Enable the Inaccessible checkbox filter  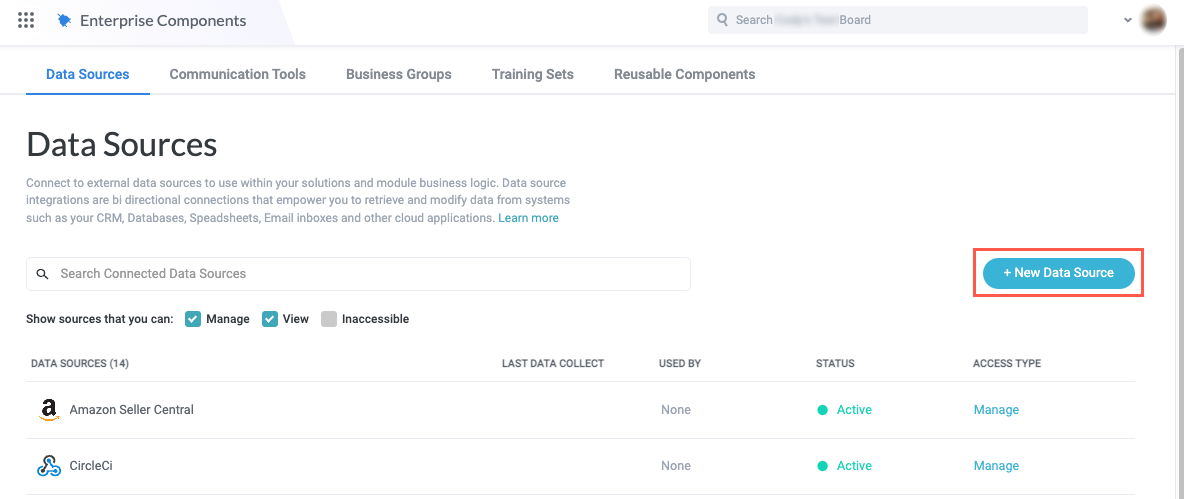[329, 319]
